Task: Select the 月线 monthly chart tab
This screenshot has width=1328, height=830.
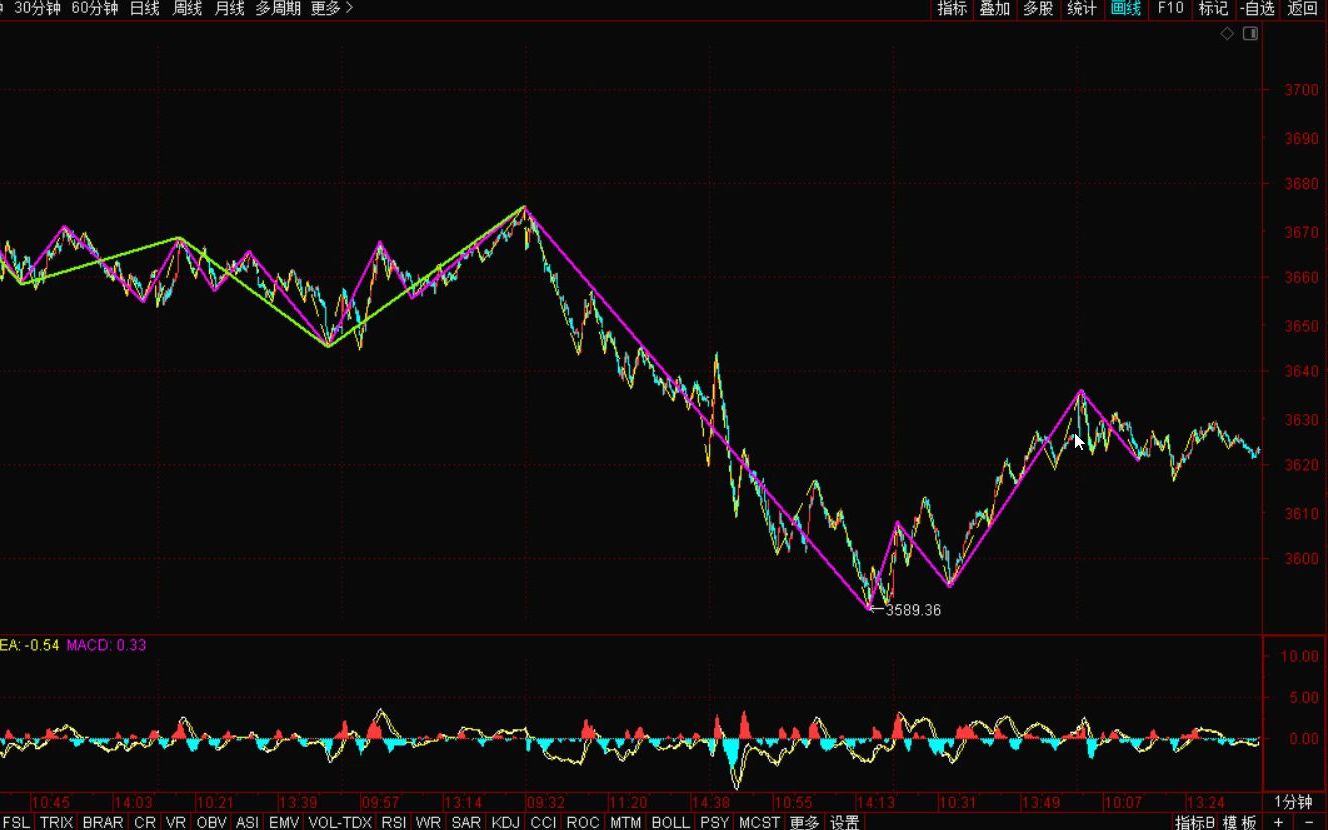Action: click(229, 8)
